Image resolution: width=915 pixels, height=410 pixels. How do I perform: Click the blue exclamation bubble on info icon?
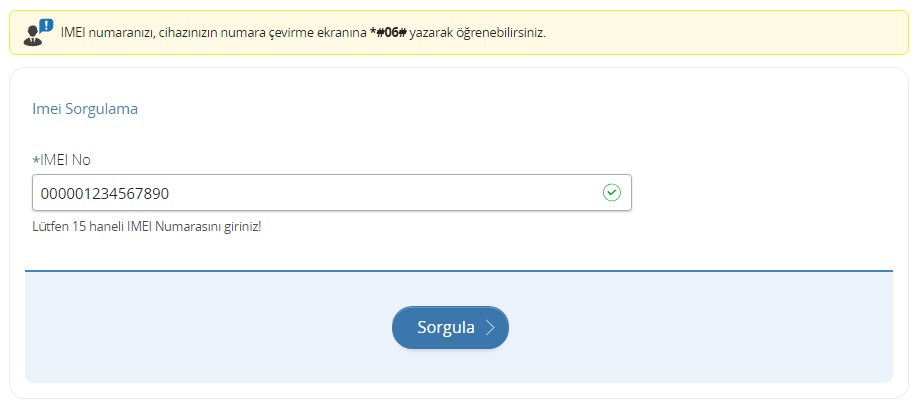[x=45, y=26]
